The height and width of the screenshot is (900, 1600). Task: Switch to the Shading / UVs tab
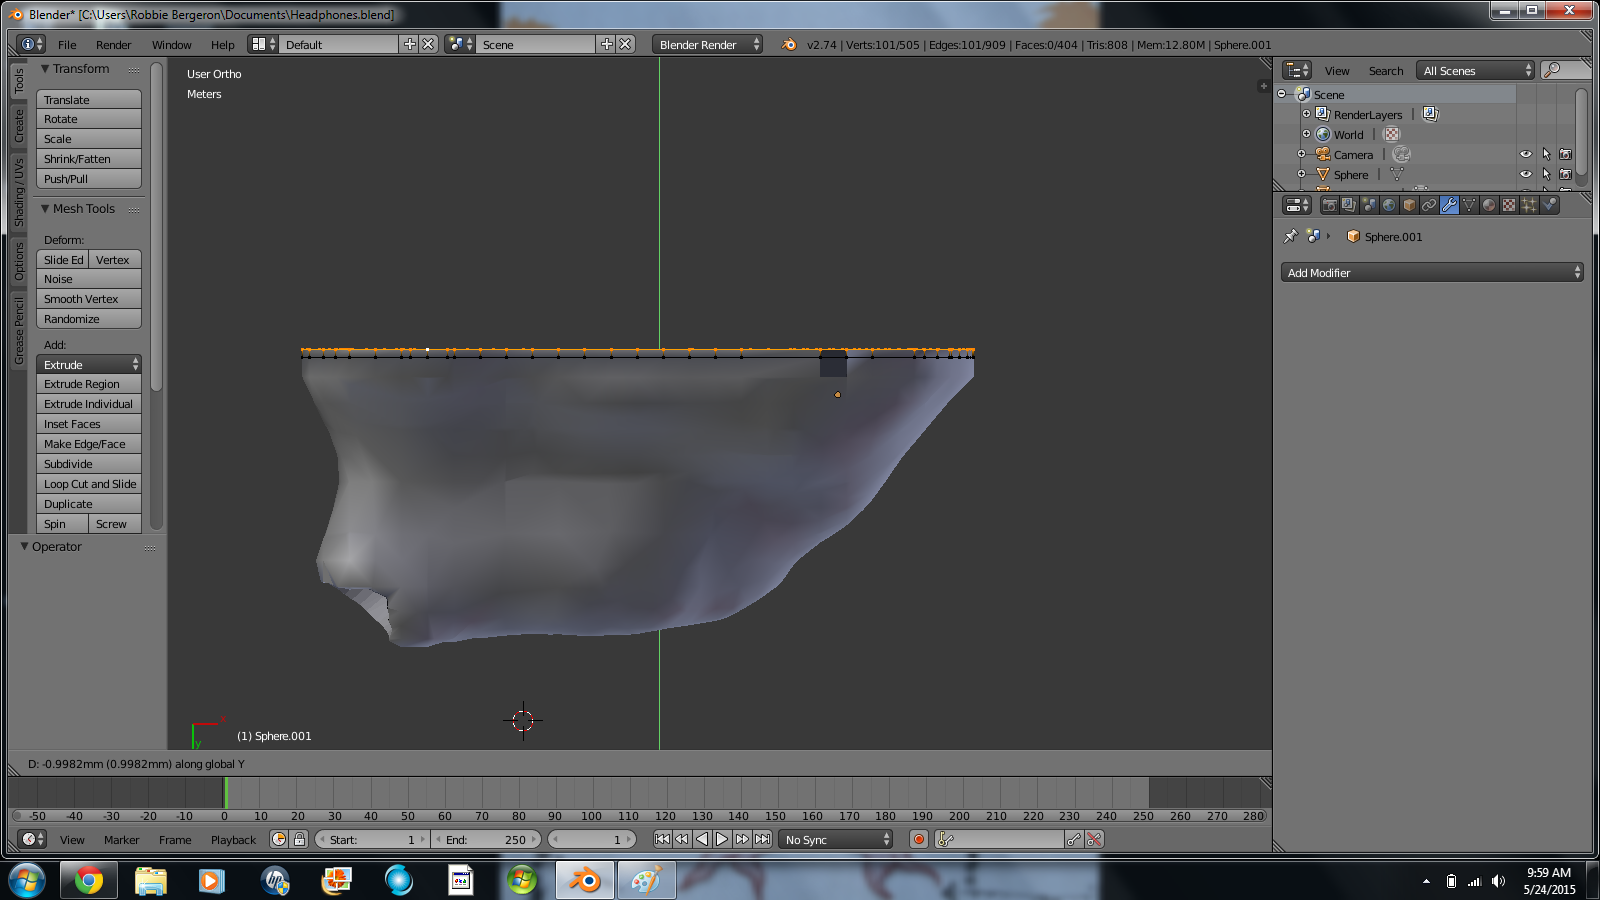point(19,191)
